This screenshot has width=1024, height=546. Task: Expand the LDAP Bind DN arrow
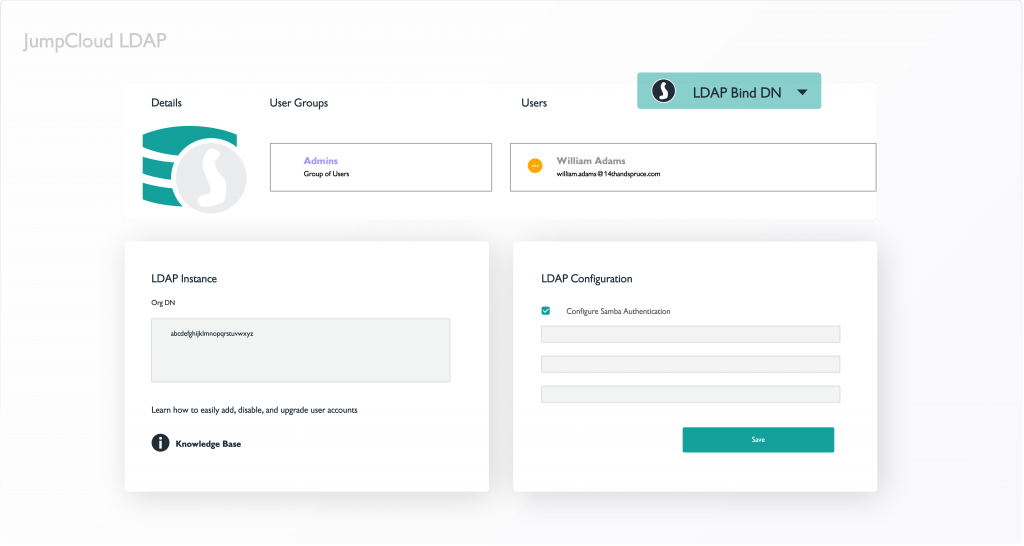click(803, 93)
